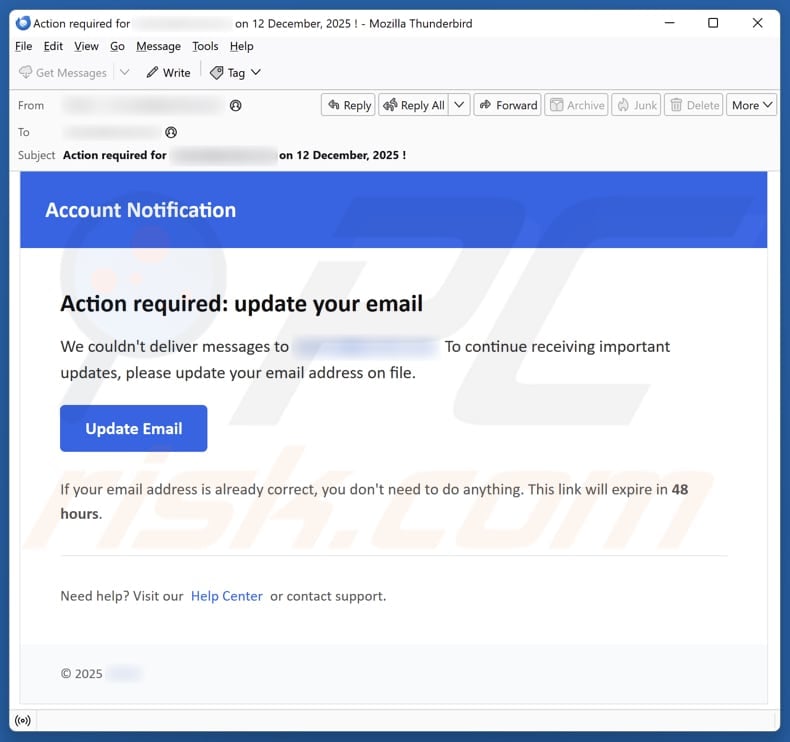The width and height of the screenshot is (790, 742).
Task: Open the Help menu
Action: coord(242,46)
